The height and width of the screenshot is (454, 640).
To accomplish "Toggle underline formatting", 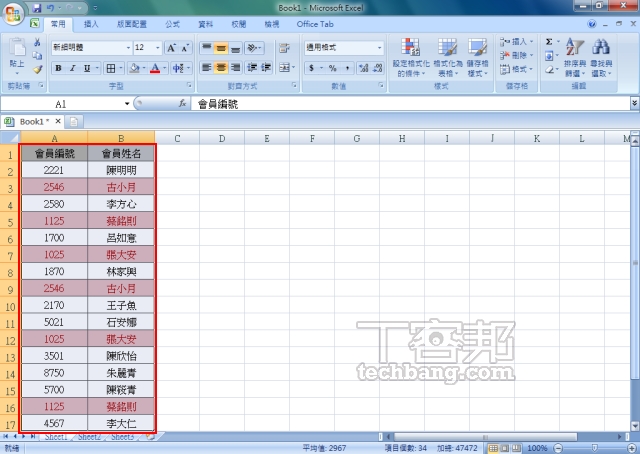I will pos(87,68).
